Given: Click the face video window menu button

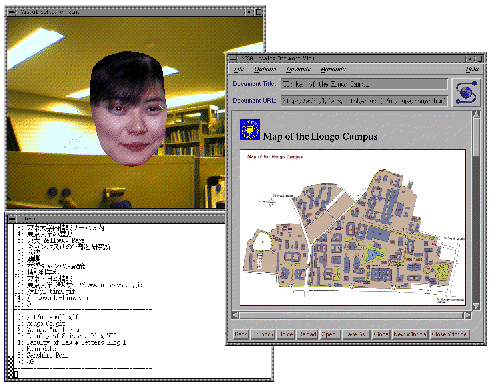Looking at the screenshot, I should (11, 12).
